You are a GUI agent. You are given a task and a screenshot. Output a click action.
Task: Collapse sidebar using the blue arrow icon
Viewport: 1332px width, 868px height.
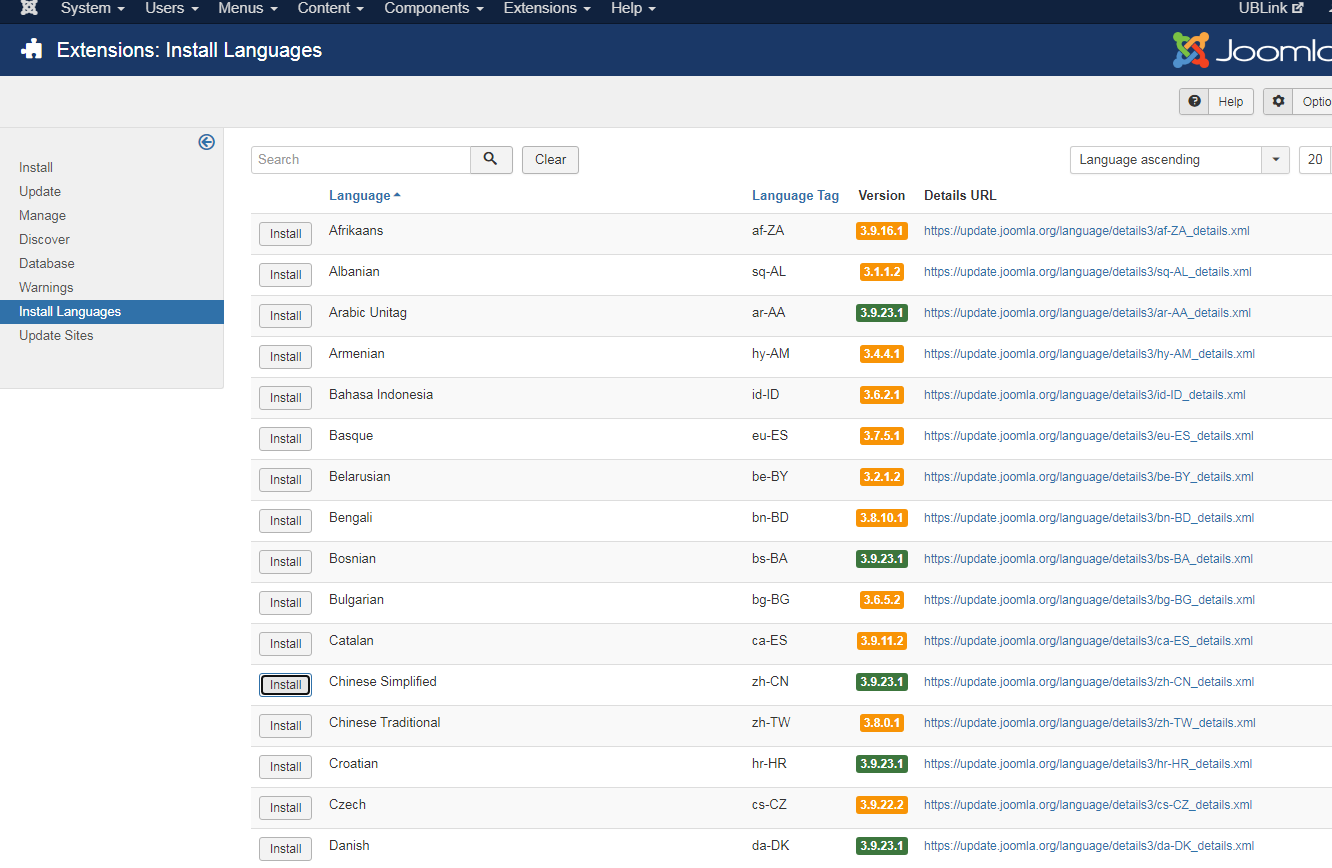207,142
